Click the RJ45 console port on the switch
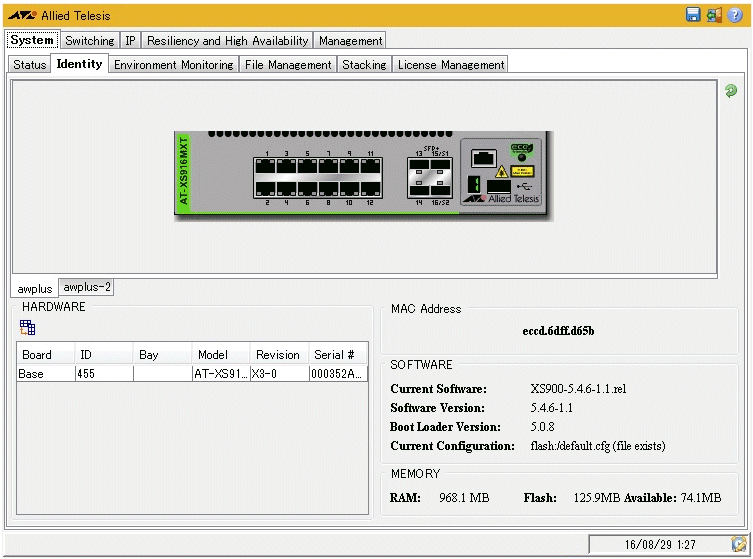753x559 pixels. [484, 157]
